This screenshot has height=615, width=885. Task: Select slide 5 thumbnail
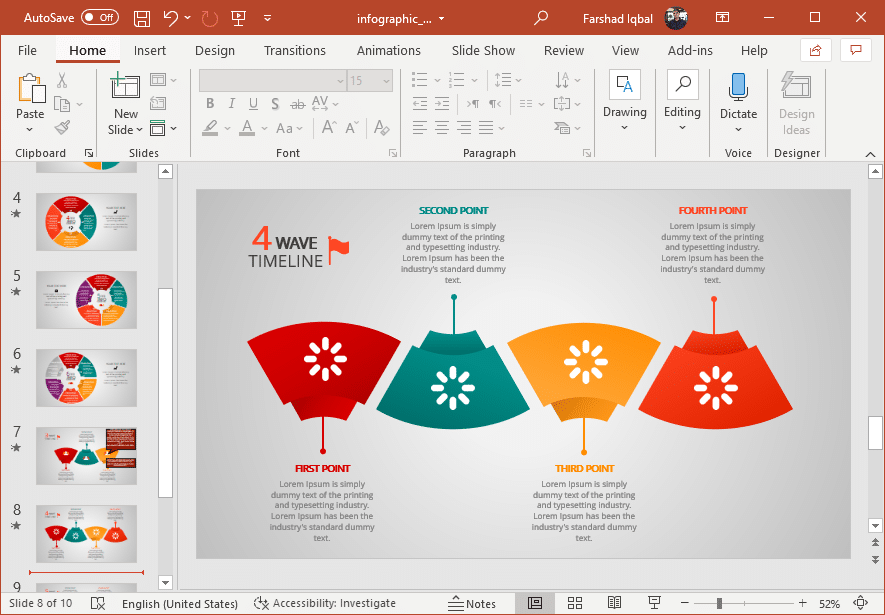tap(86, 299)
